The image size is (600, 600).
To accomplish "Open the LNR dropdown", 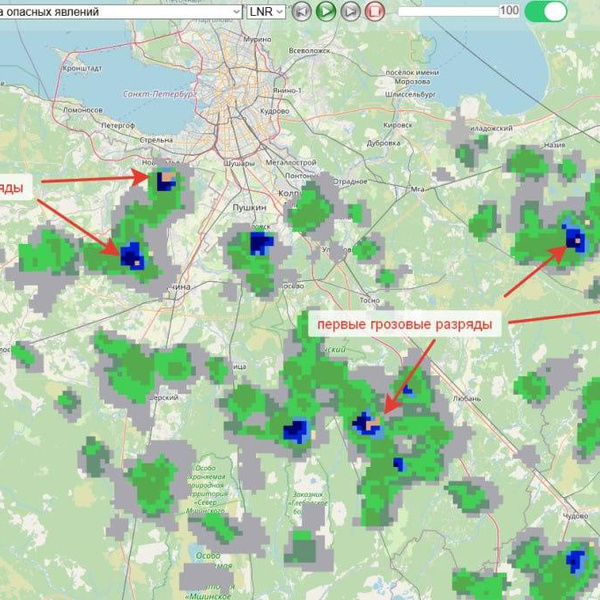I will 266,11.
